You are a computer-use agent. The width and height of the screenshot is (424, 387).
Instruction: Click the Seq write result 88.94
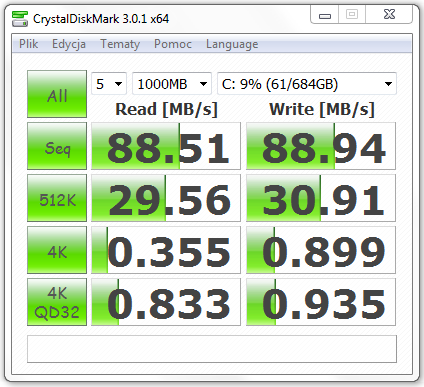pyautogui.click(x=321, y=146)
